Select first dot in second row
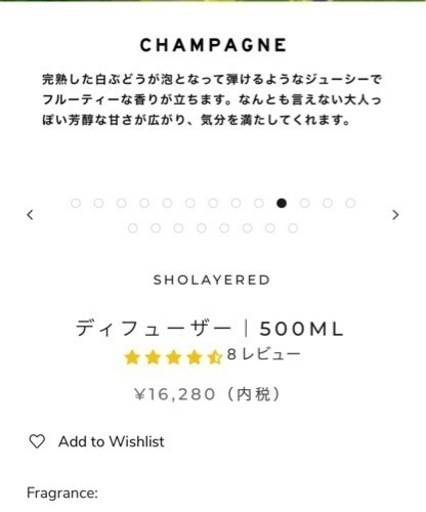Viewport: 426px width, 512px height. pos(133,228)
